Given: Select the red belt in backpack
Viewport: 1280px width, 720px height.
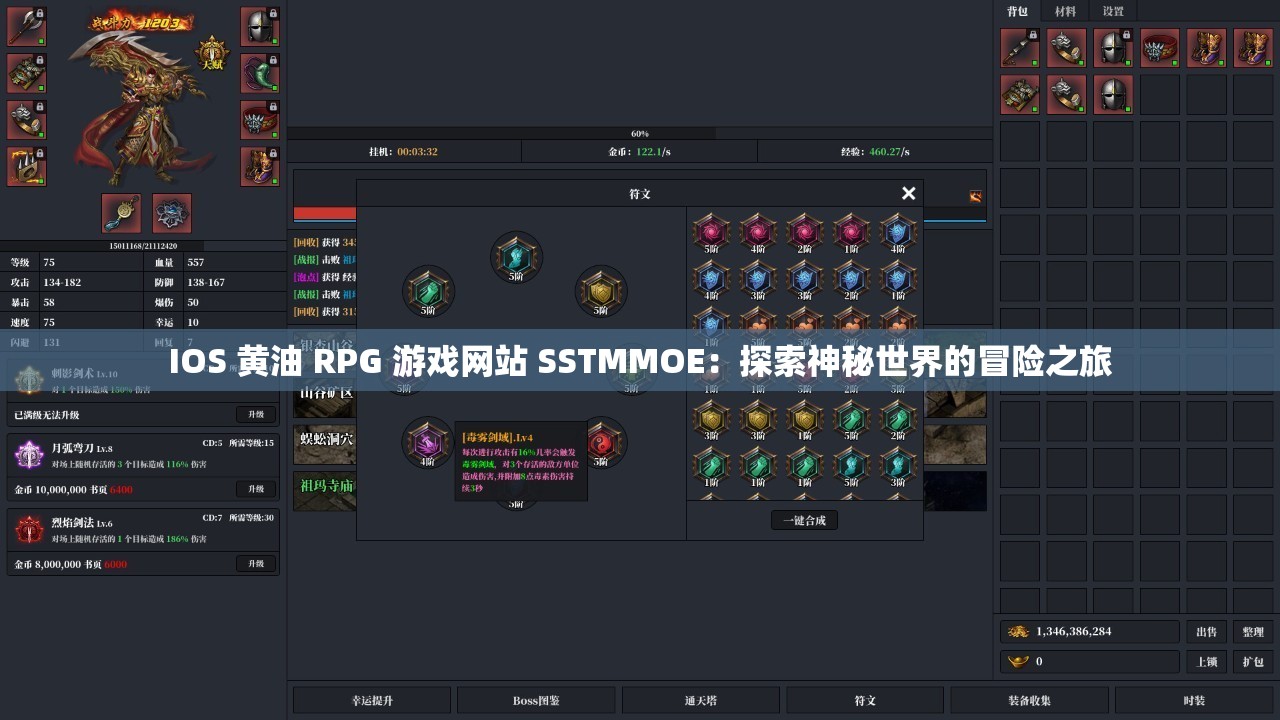Looking at the screenshot, I should (x=1160, y=48).
